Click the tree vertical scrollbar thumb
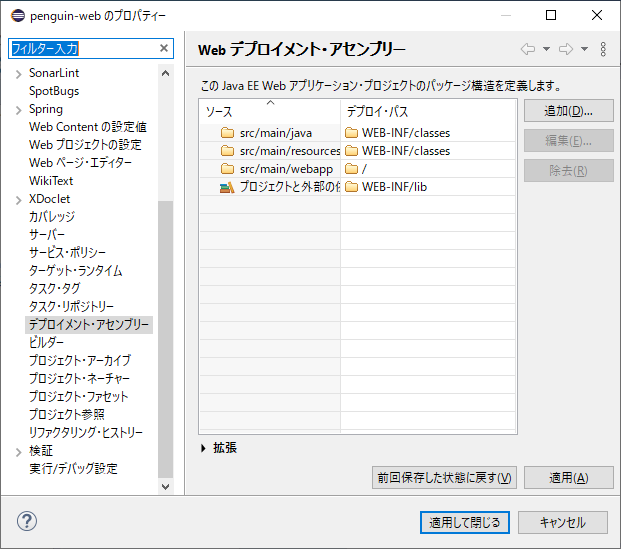The image size is (621, 549). [166, 339]
